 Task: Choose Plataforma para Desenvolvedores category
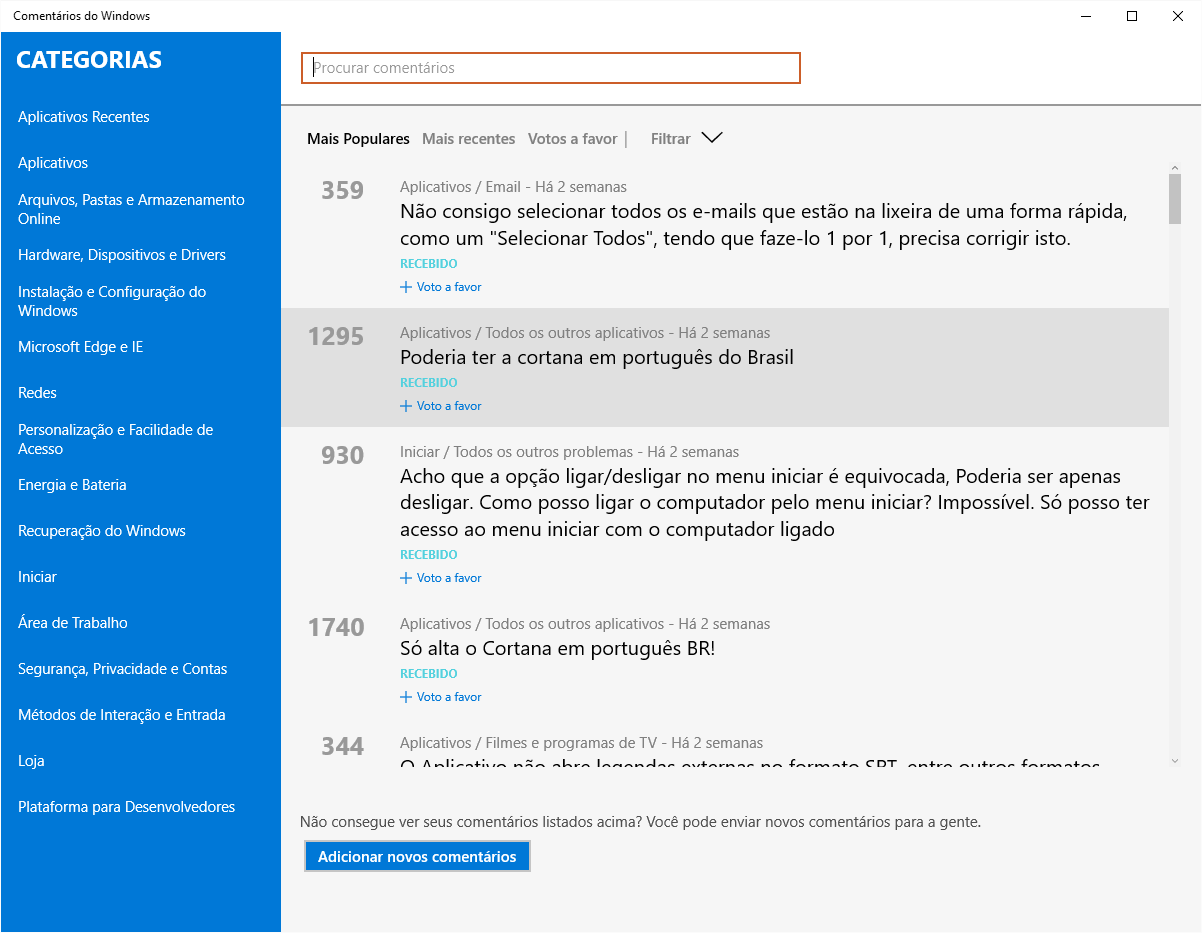coord(126,807)
